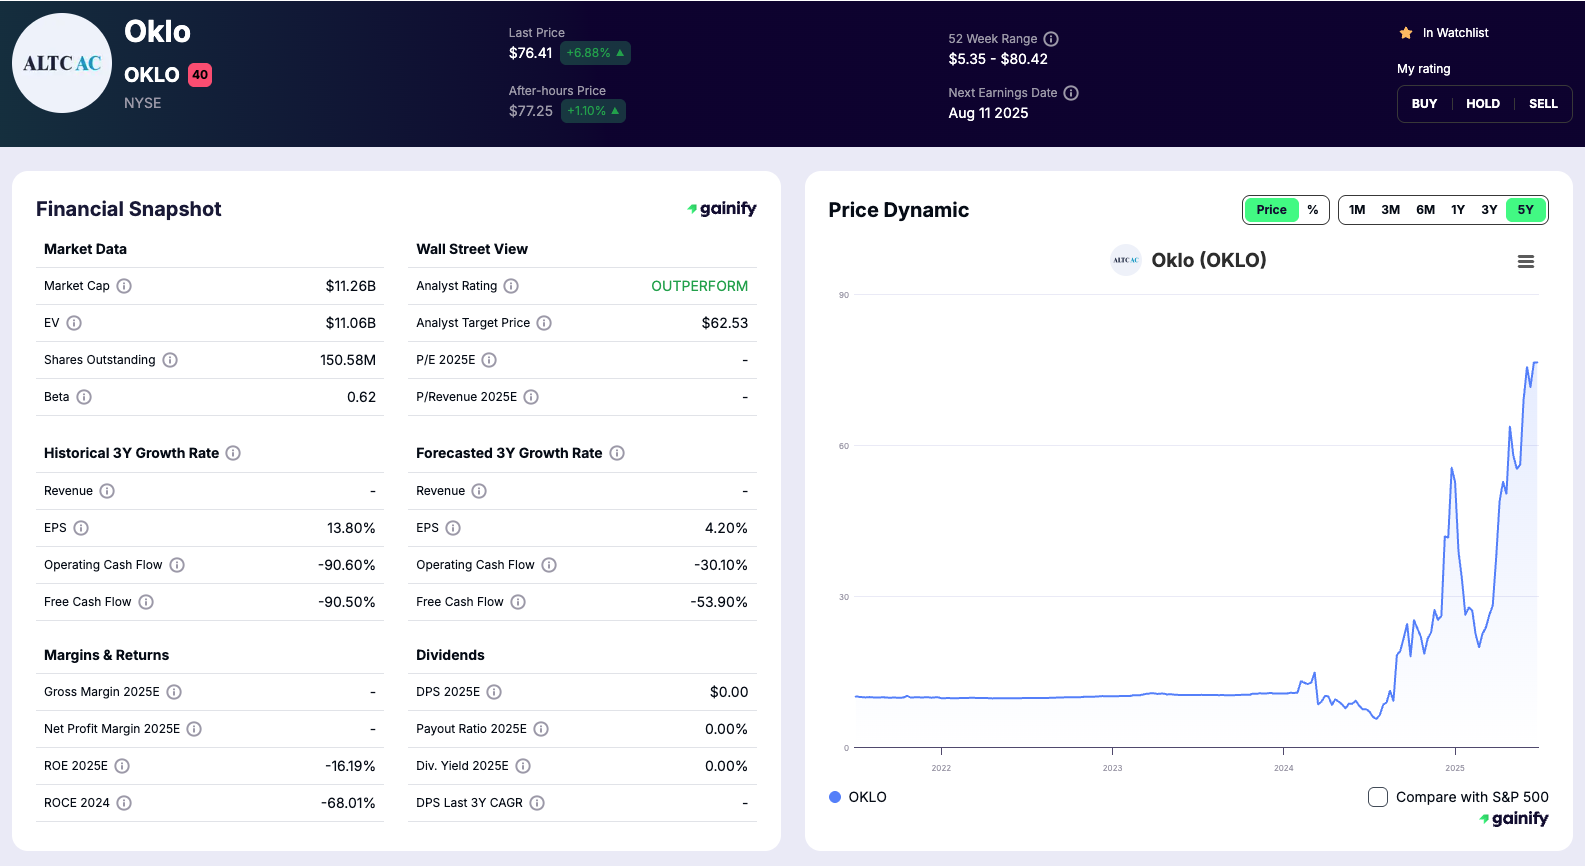
Task: Click the Oklo (OKLO) chart title
Action: 1209,260
